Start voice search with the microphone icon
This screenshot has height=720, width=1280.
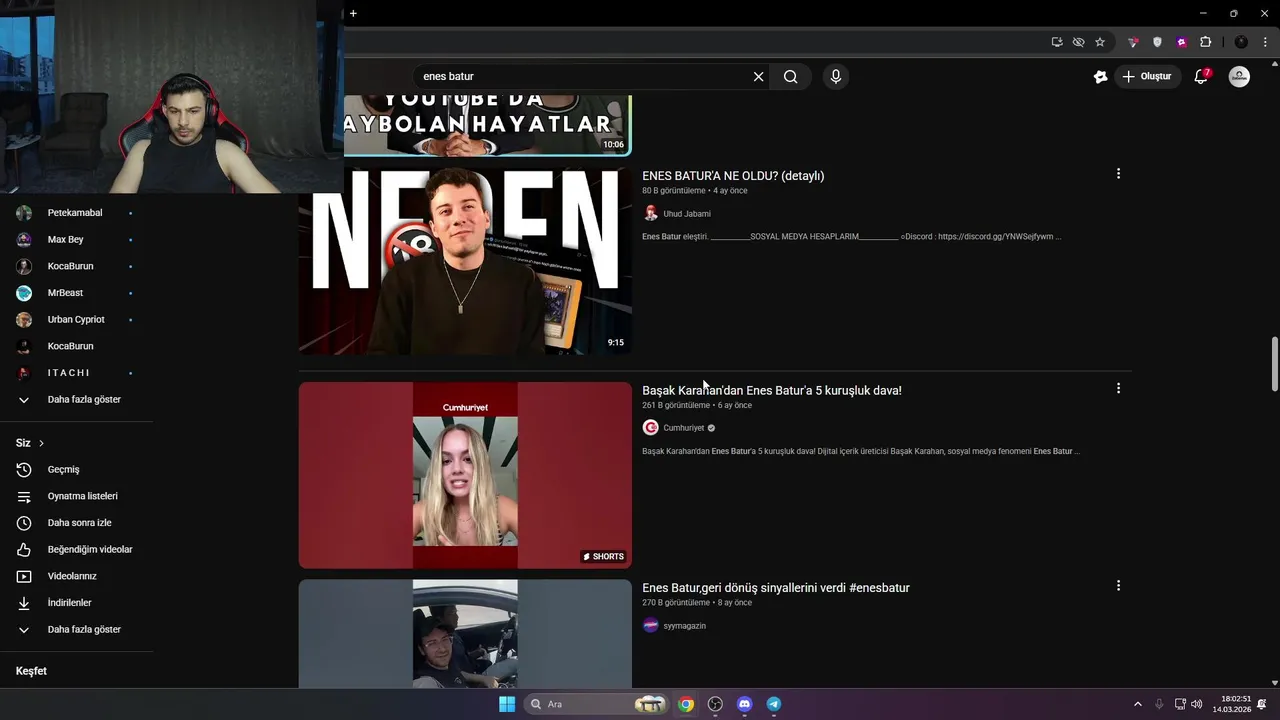[x=836, y=76]
